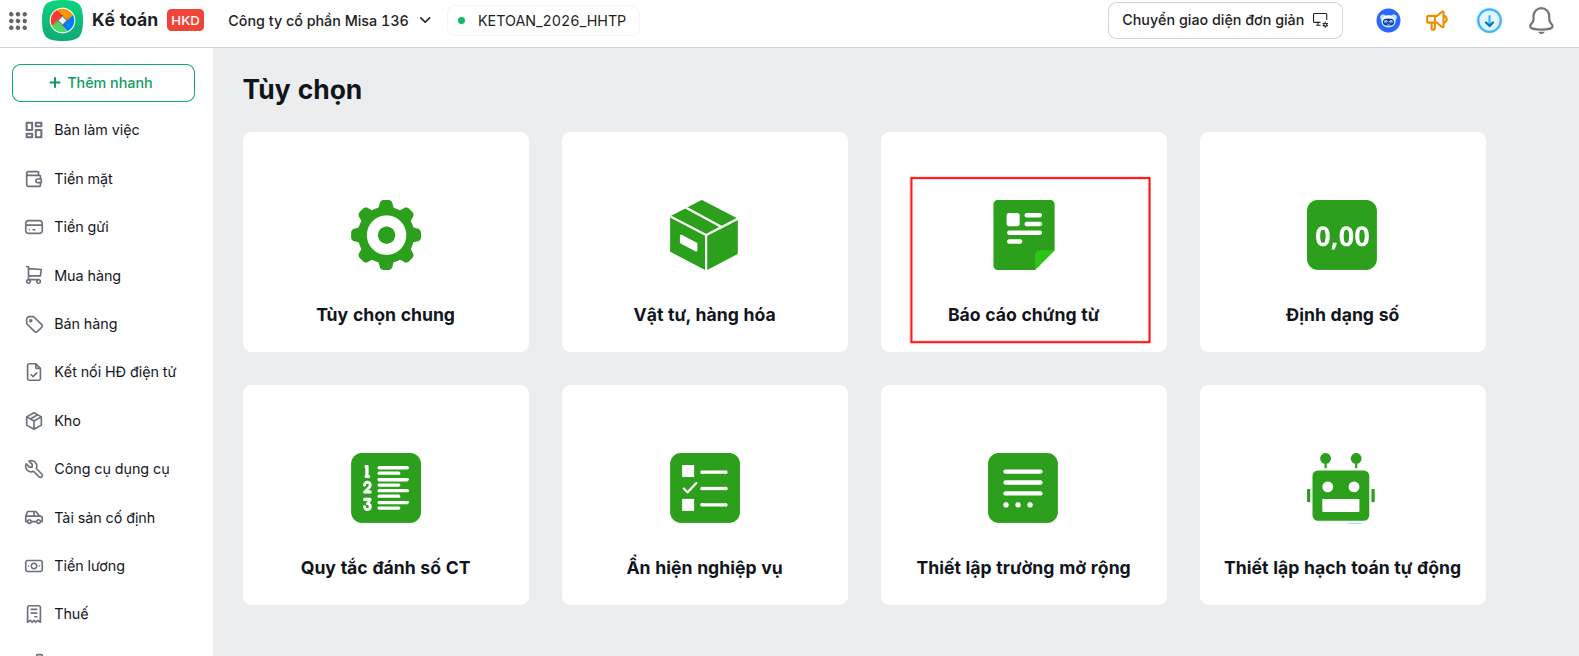Click the Tiền lương sidebar label
Viewport: 1579px width, 656px height.
[x=89, y=566]
